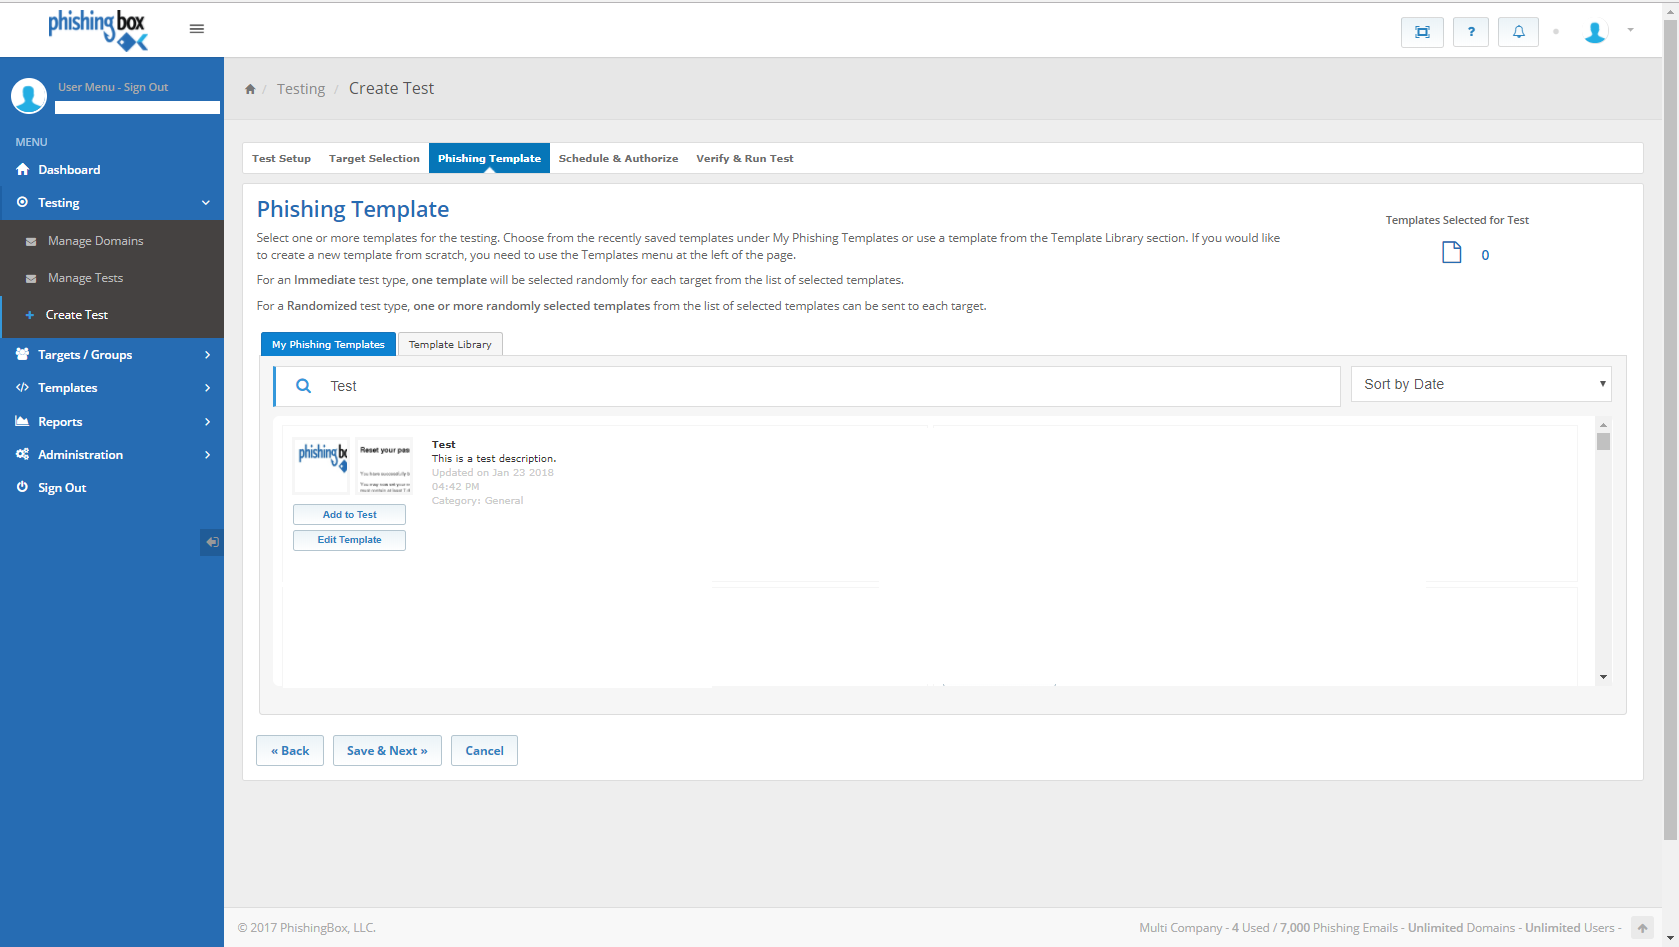Open the notifications bell icon
This screenshot has height=947, width=1679.
1518,32
